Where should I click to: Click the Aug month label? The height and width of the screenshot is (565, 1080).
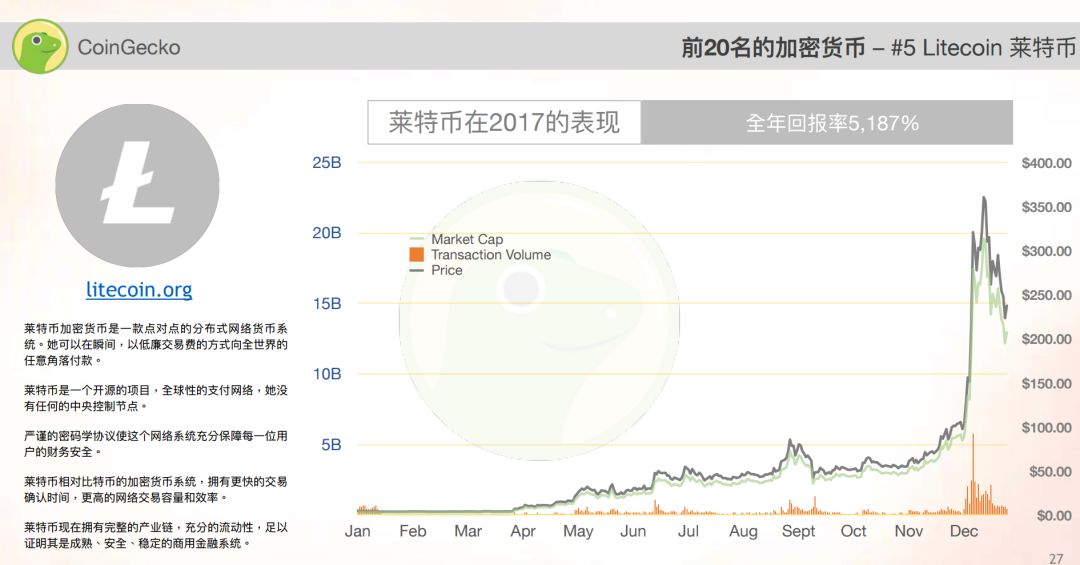pyautogui.click(x=743, y=532)
